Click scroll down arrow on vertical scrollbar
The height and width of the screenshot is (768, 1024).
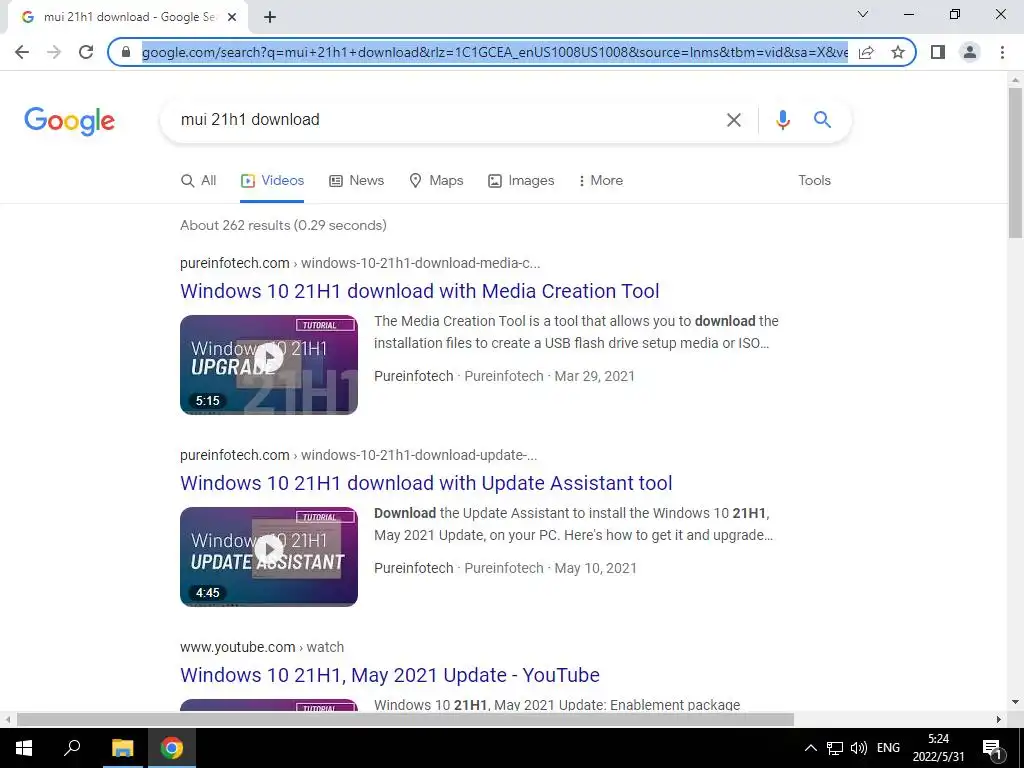point(1015,703)
